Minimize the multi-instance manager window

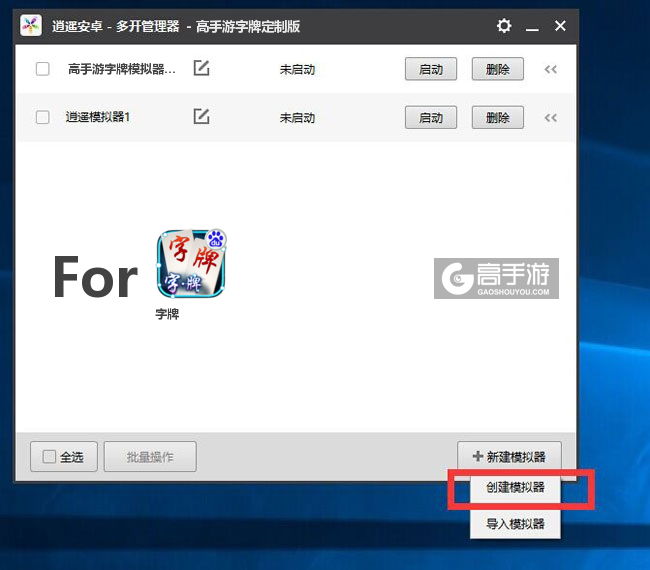(534, 26)
